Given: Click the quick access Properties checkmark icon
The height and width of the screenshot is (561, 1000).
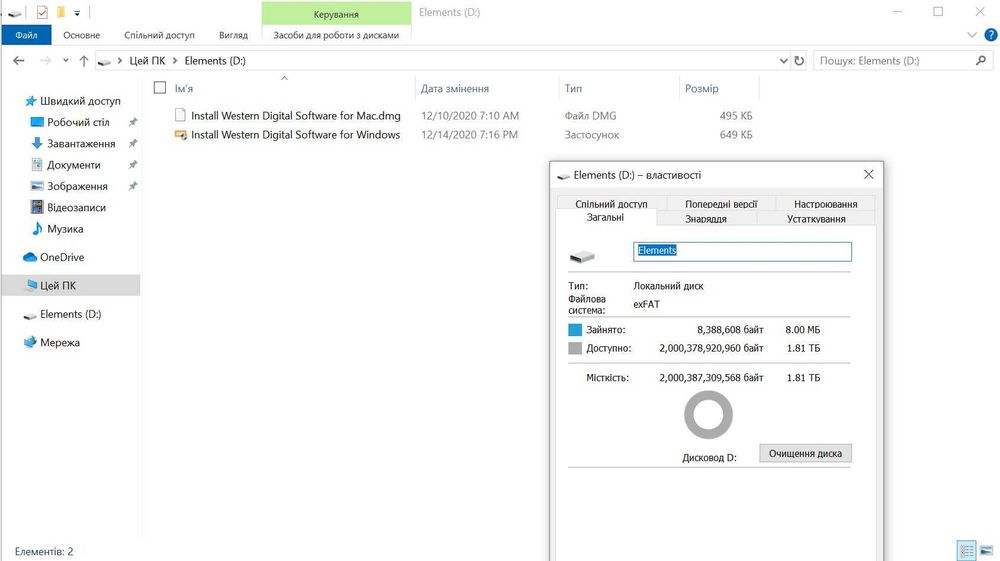Looking at the screenshot, I should [x=42, y=12].
